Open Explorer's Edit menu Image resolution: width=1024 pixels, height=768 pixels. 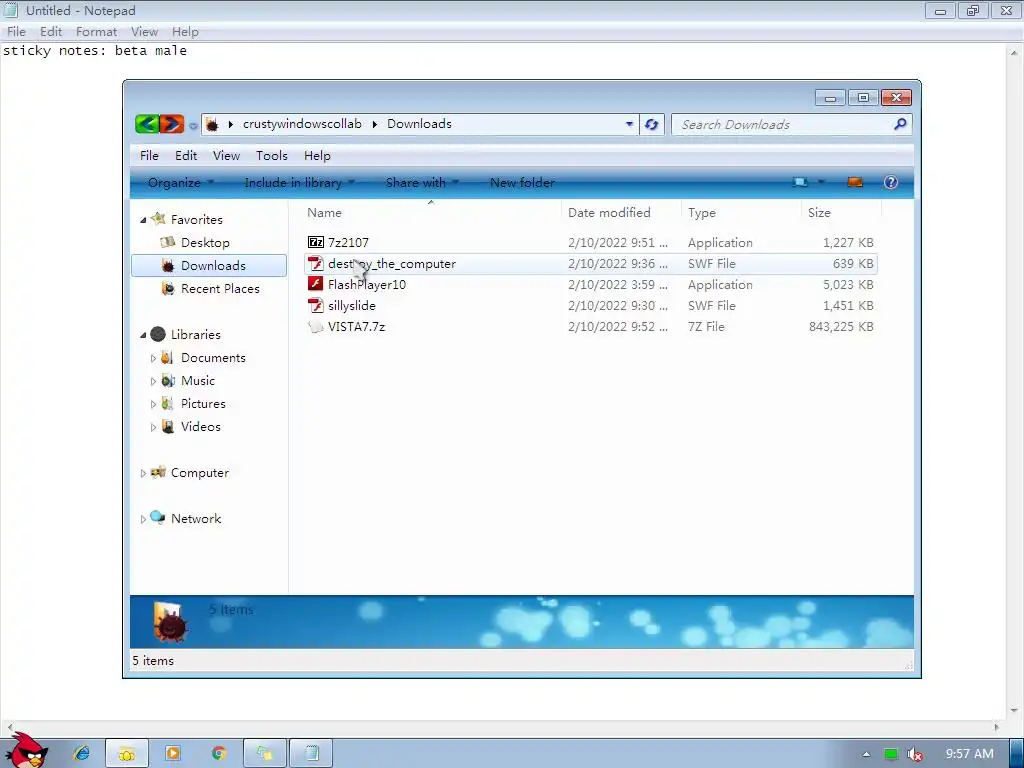click(185, 155)
